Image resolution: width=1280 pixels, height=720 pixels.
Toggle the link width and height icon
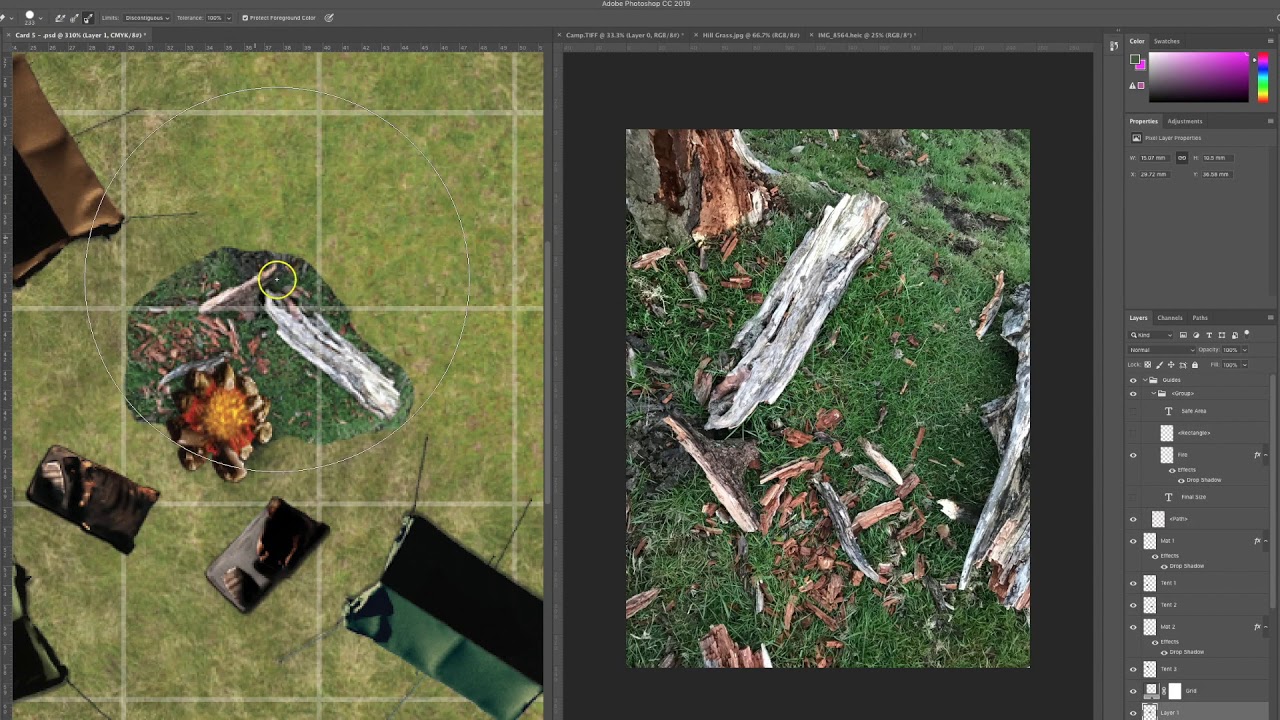(1182, 158)
